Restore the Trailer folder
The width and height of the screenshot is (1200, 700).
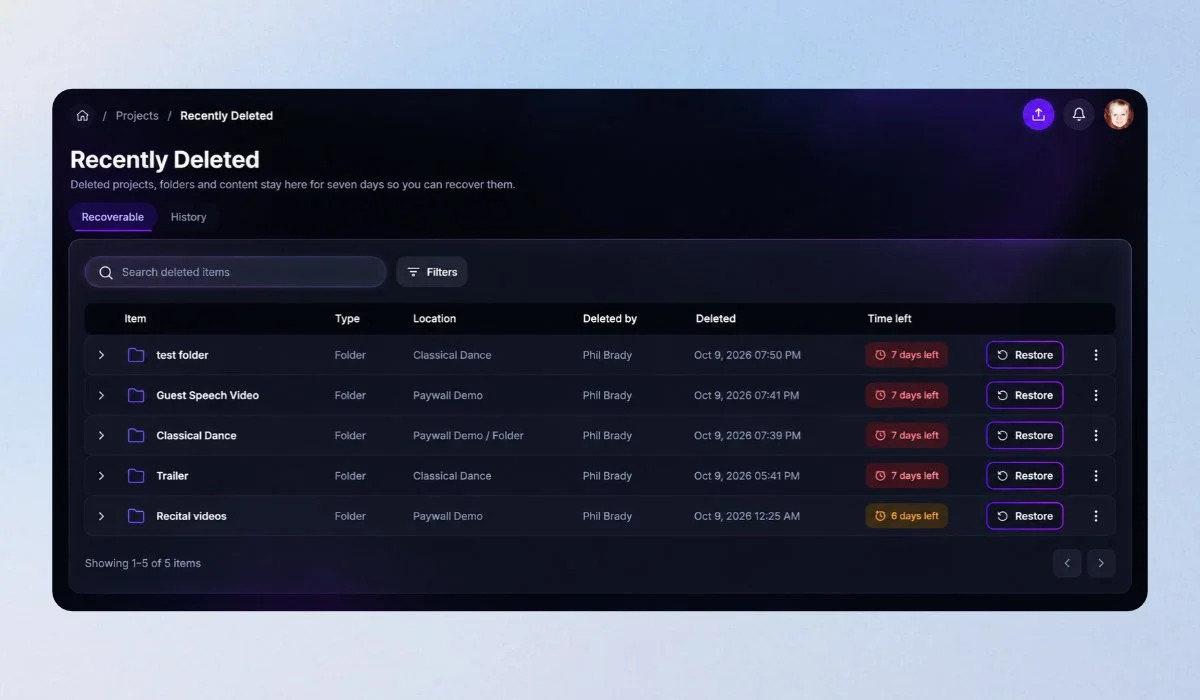click(1025, 476)
